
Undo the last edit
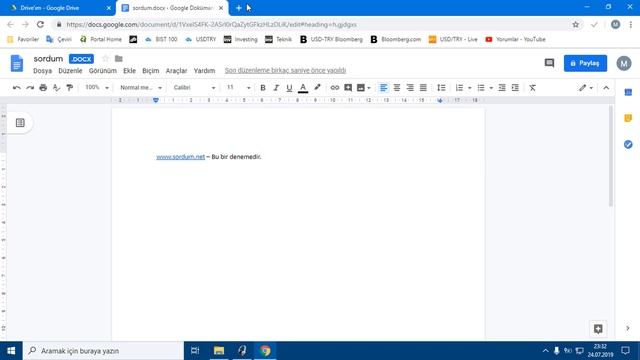click(17, 88)
